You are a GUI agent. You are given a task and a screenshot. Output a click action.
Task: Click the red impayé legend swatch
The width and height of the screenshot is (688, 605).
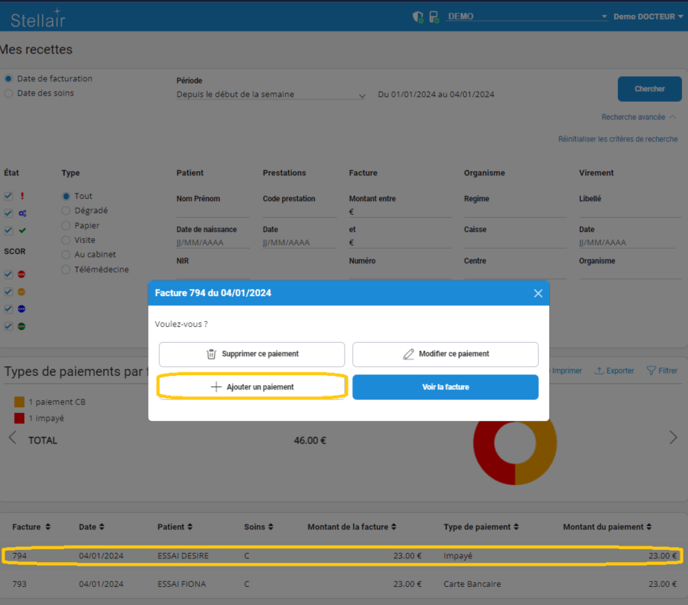coord(19,417)
